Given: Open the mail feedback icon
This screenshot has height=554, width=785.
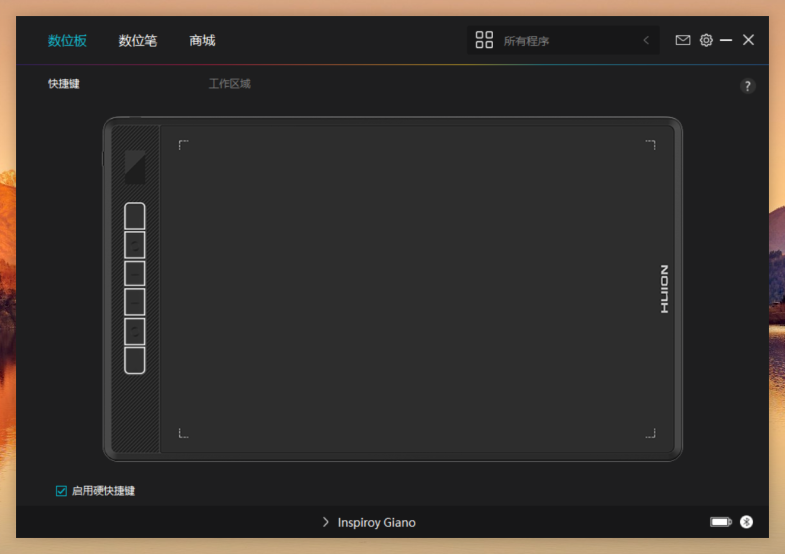Looking at the screenshot, I should 683,40.
